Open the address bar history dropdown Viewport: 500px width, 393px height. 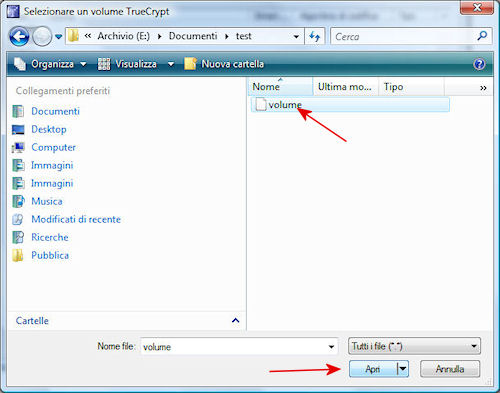point(296,36)
